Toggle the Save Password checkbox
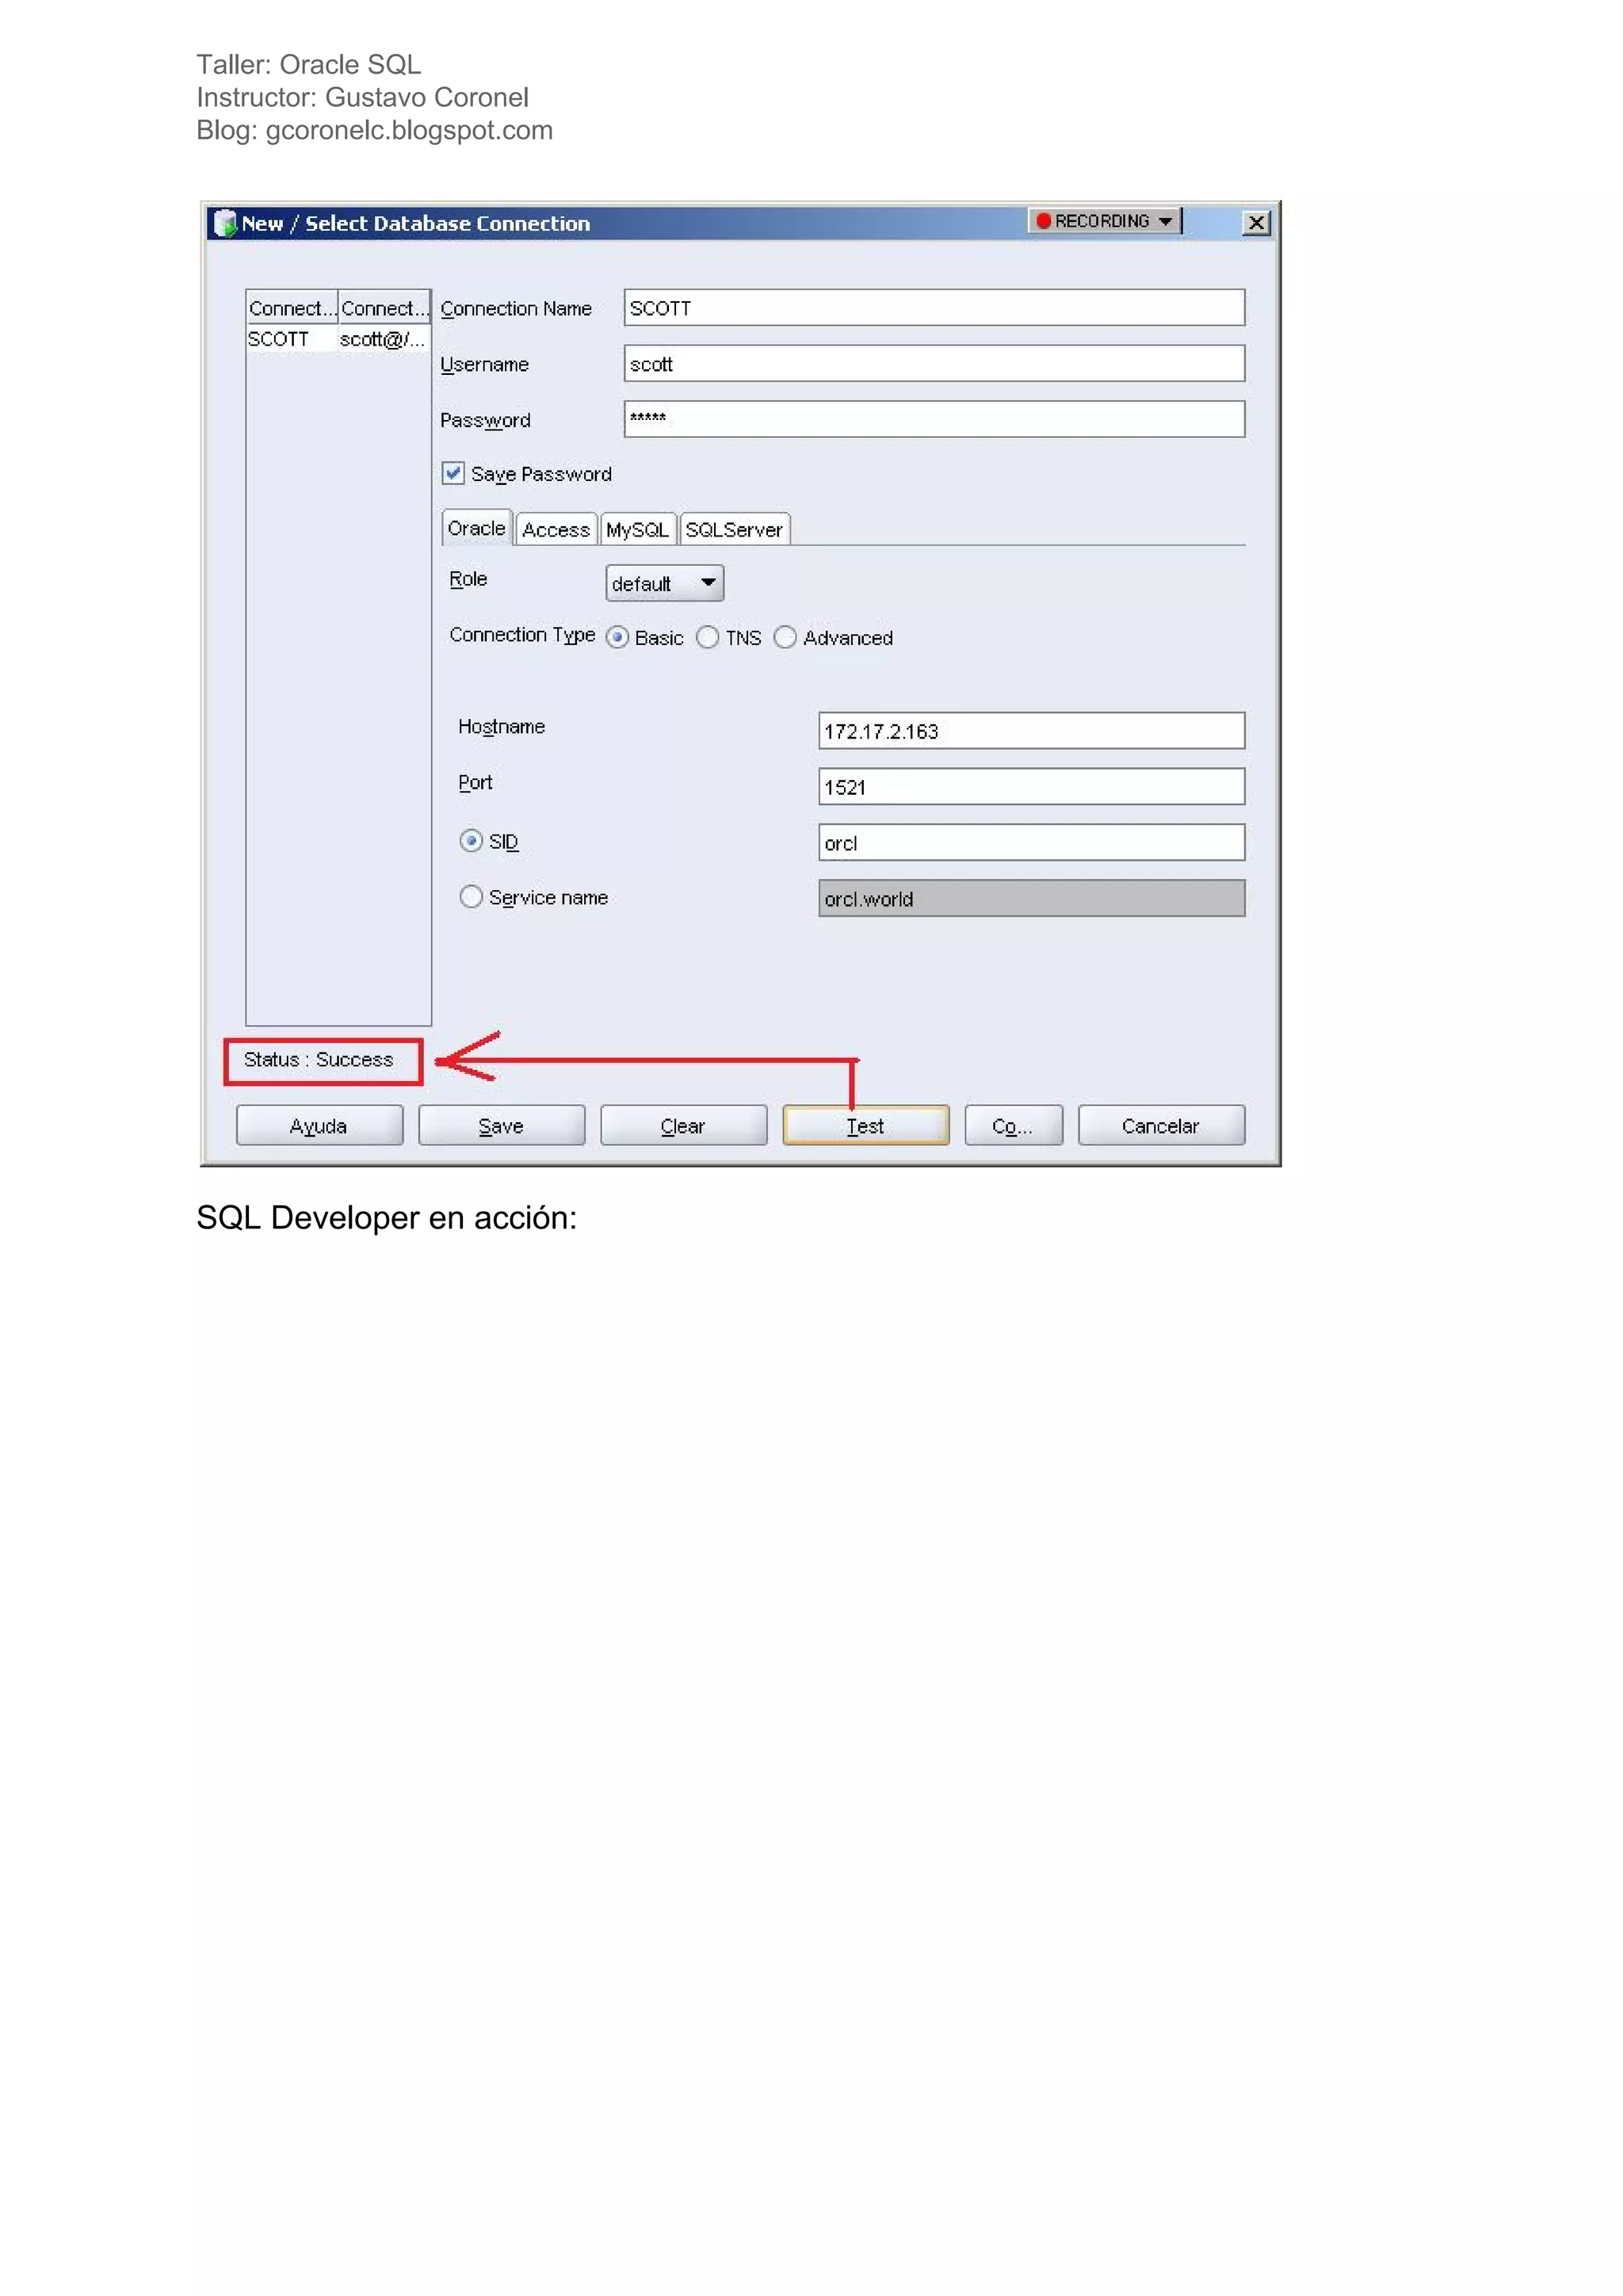Screen dimensions: 1623x2296 coord(453,473)
